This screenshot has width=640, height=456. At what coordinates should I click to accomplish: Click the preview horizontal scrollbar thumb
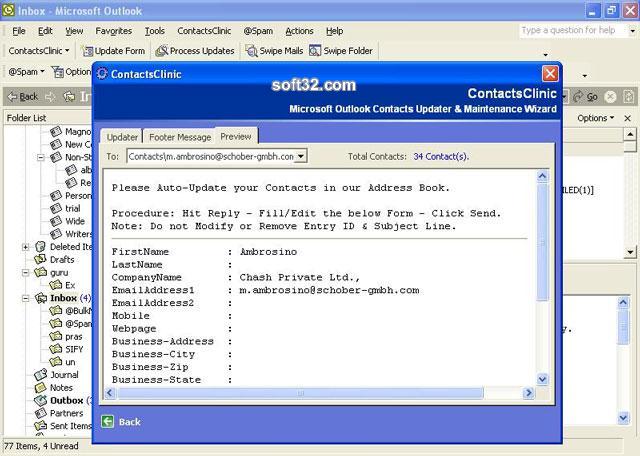point(300,393)
